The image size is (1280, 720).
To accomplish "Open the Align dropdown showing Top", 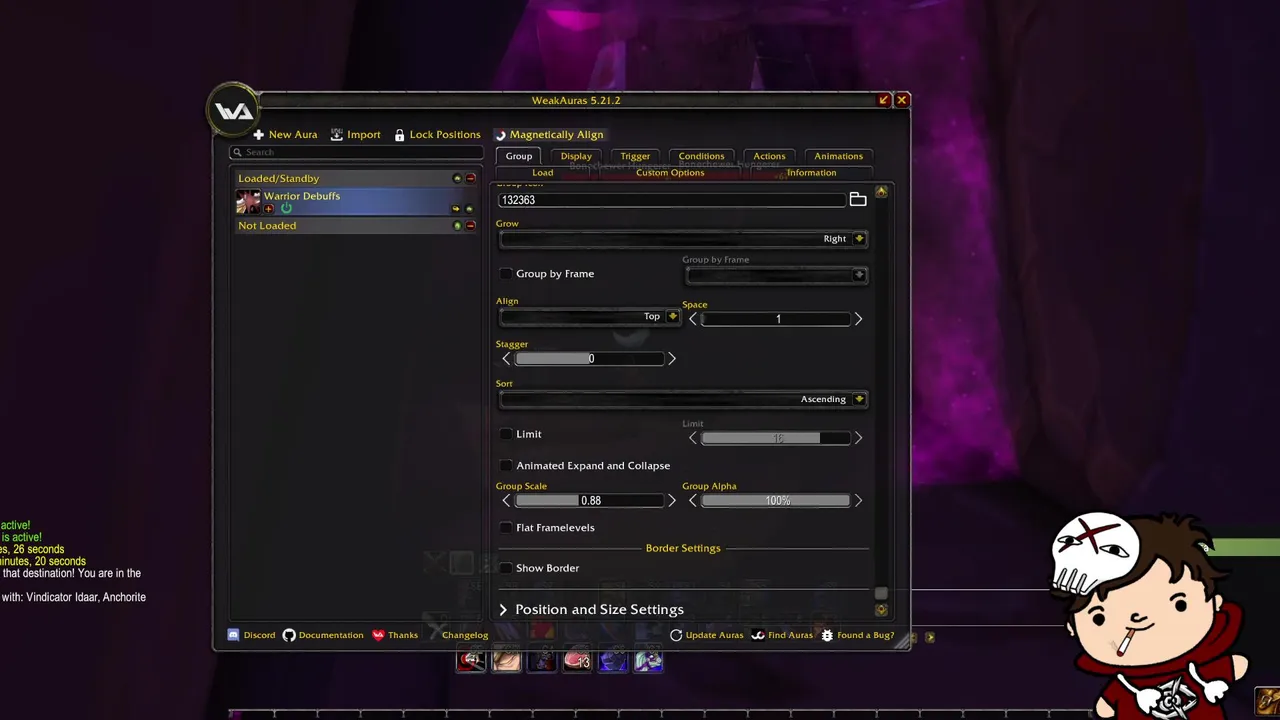I will click(x=589, y=316).
